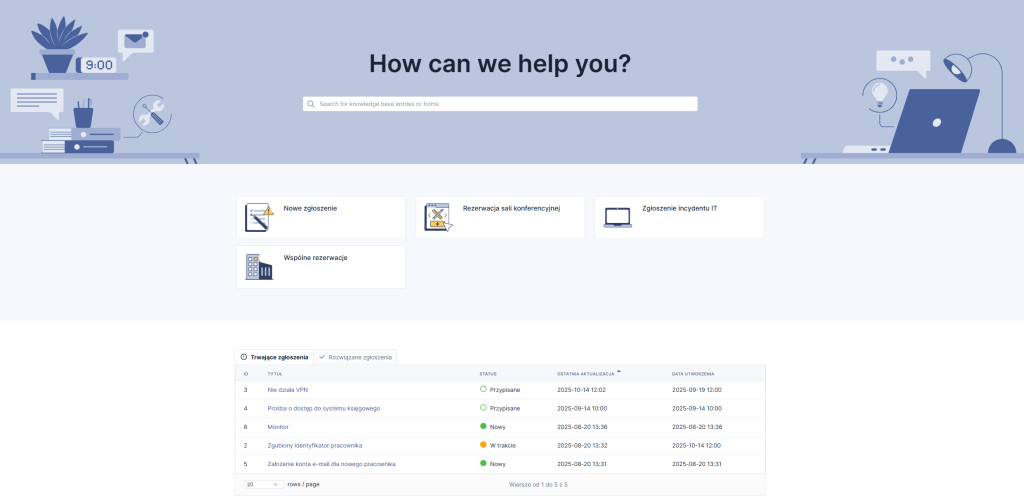Click the Tytuł column header
The width and height of the screenshot is (1024, 499).
click(275, 374)
